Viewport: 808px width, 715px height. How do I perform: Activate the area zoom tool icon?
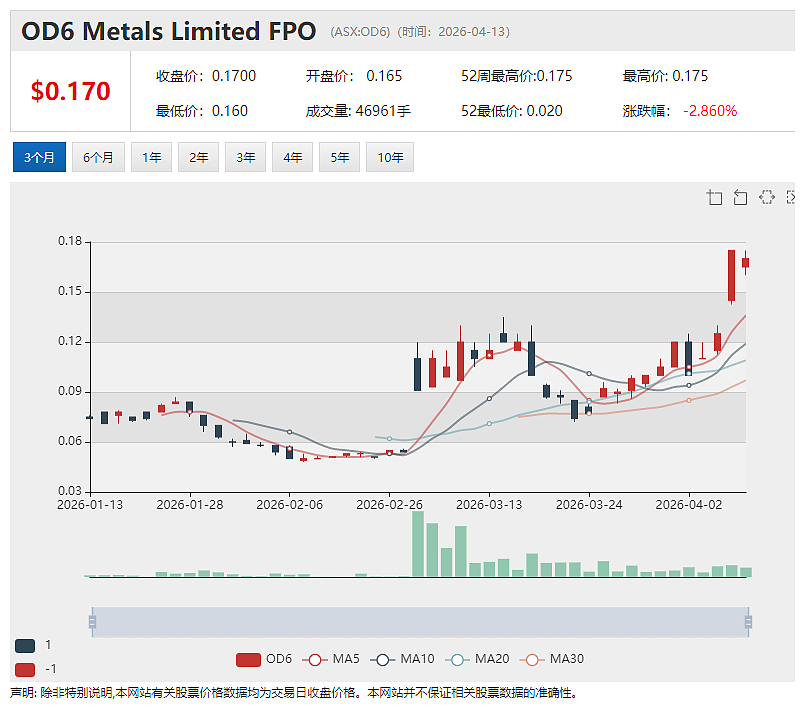pyautogui.click(x=714, y=197)
